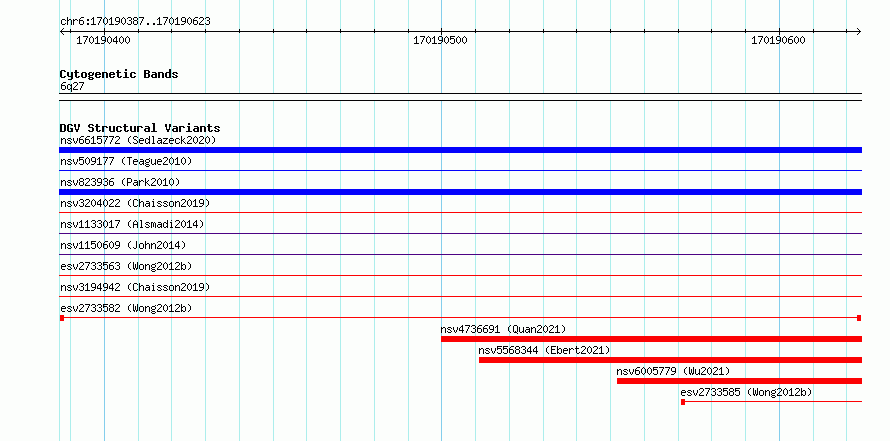This screenshot has height=441, width=890.
Task: Select variant label nsv5568344 (Ebert2021)
Action: pyautogui.click(x=544, y=350)
